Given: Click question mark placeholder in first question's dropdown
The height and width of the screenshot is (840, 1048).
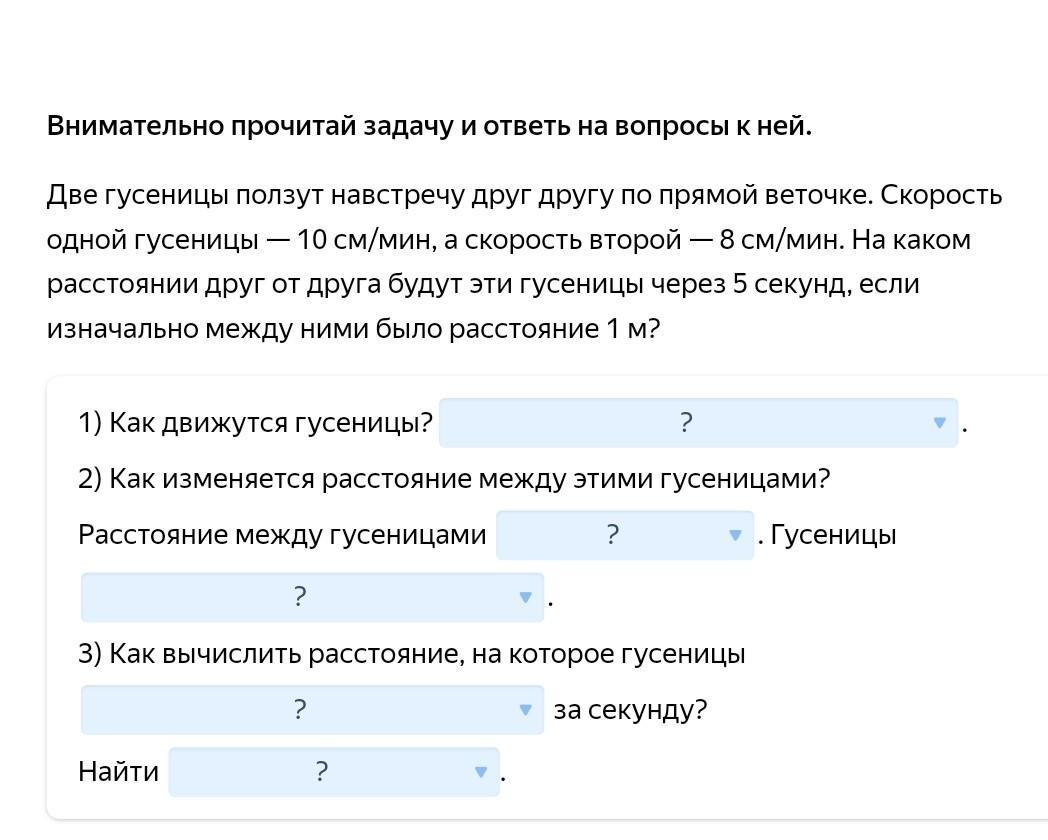Looking at the screenshot, I should (686, 422).
